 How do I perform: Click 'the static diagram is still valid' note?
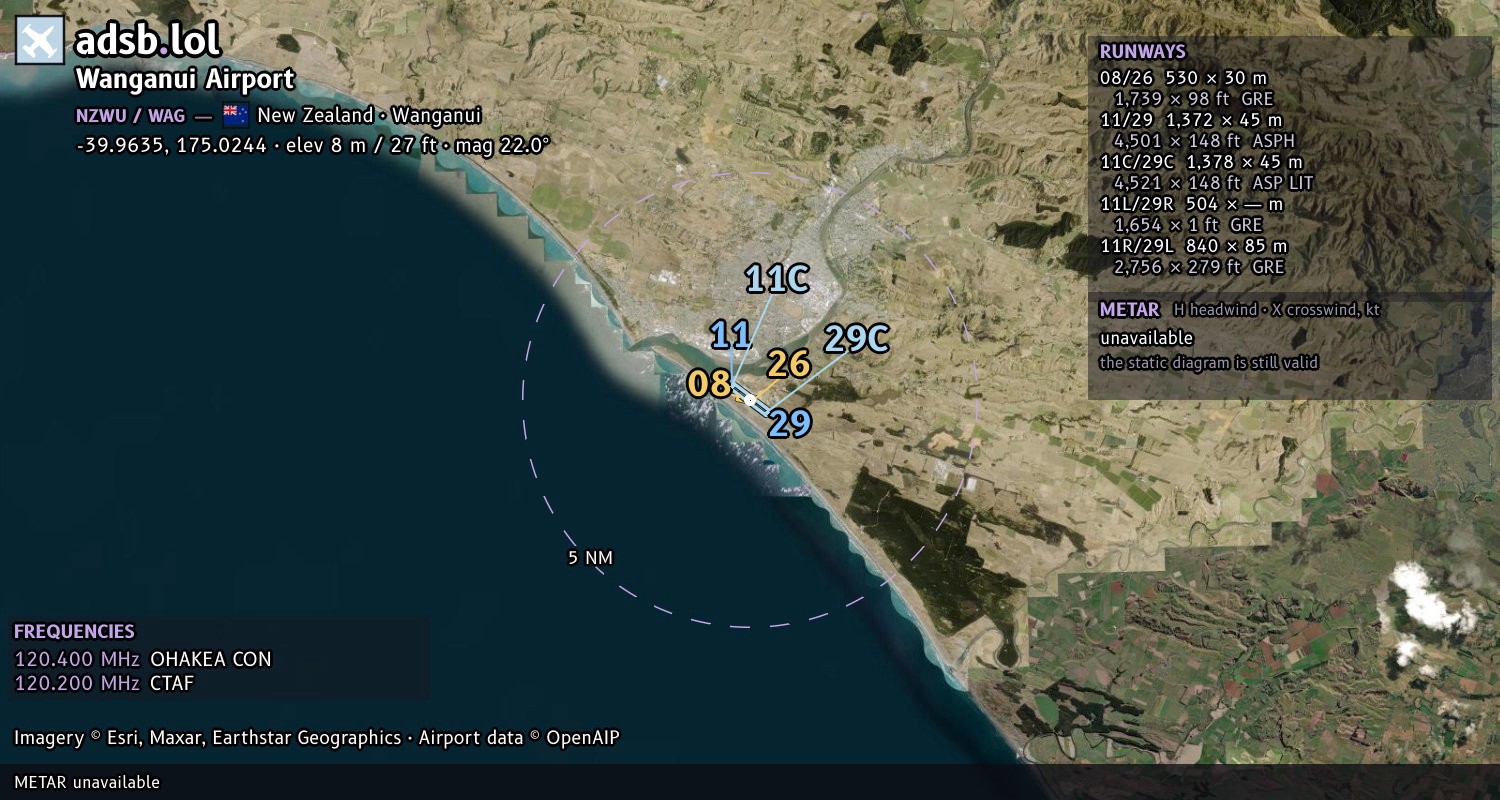point(1209,363)
